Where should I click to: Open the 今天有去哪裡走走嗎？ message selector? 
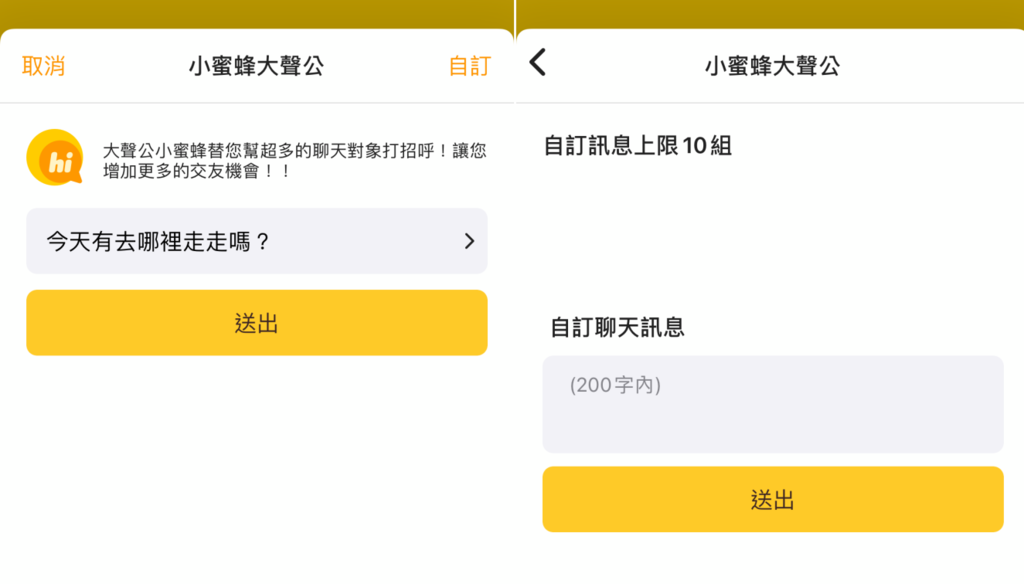pos(257,241)
